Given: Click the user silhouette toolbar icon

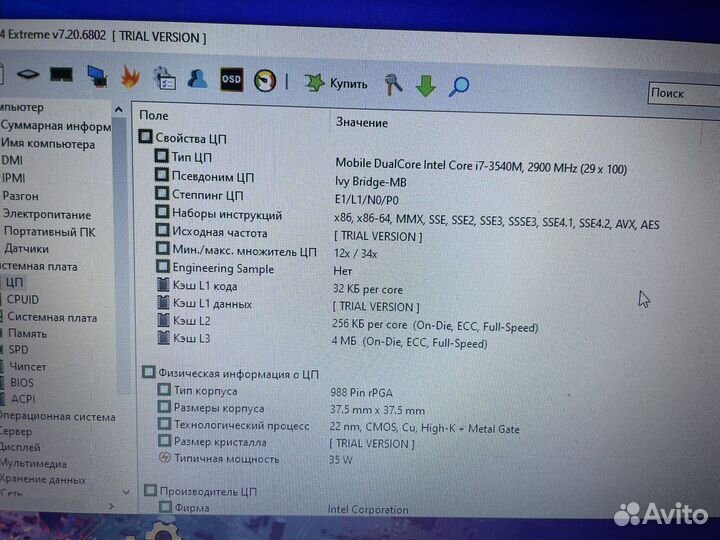Looking at the screenshot, I should [x=197, y=79].
